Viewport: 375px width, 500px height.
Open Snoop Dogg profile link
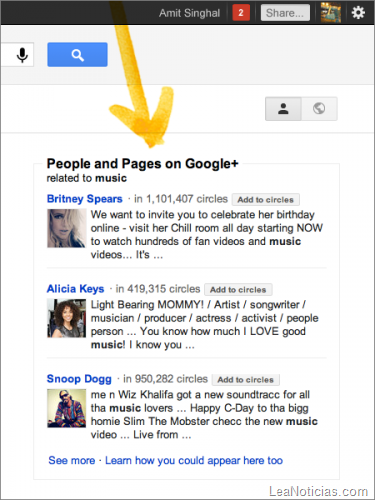[79, 379]
